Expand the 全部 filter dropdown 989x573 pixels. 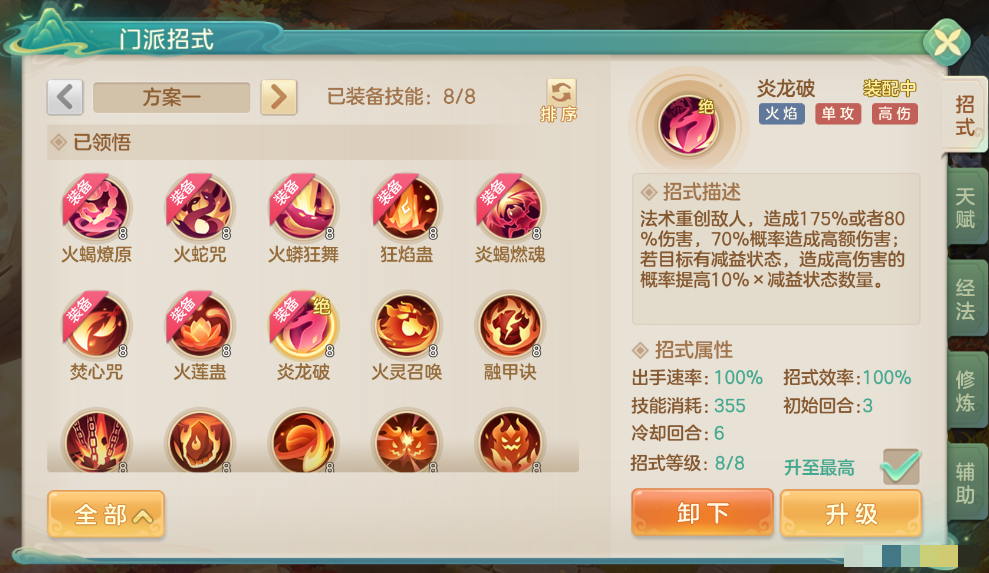point(106,514)
